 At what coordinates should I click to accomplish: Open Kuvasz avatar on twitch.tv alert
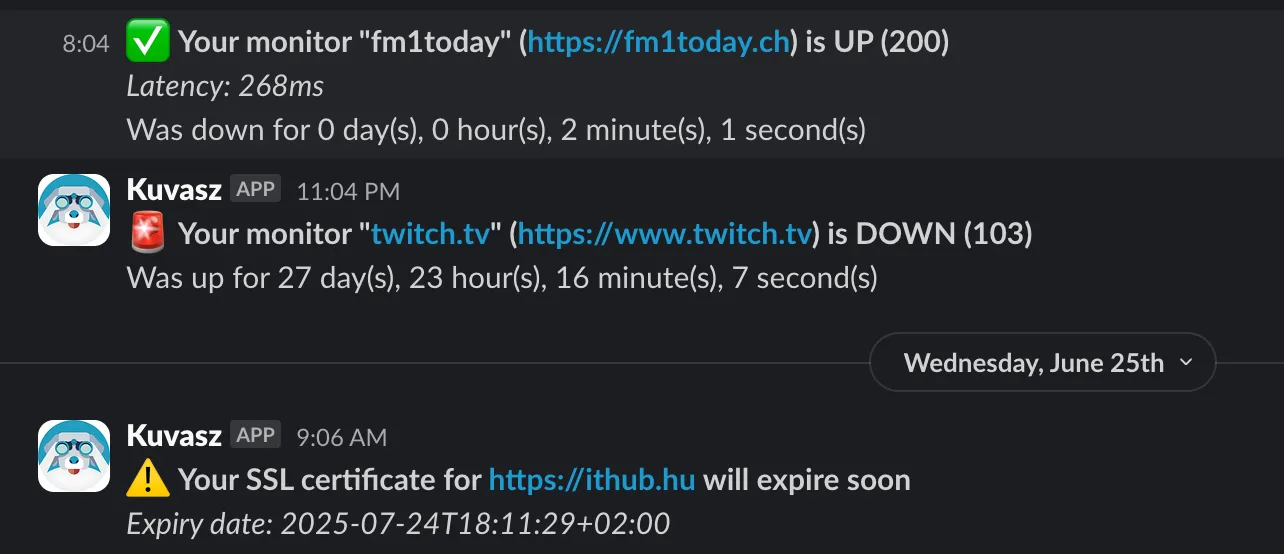74,210
